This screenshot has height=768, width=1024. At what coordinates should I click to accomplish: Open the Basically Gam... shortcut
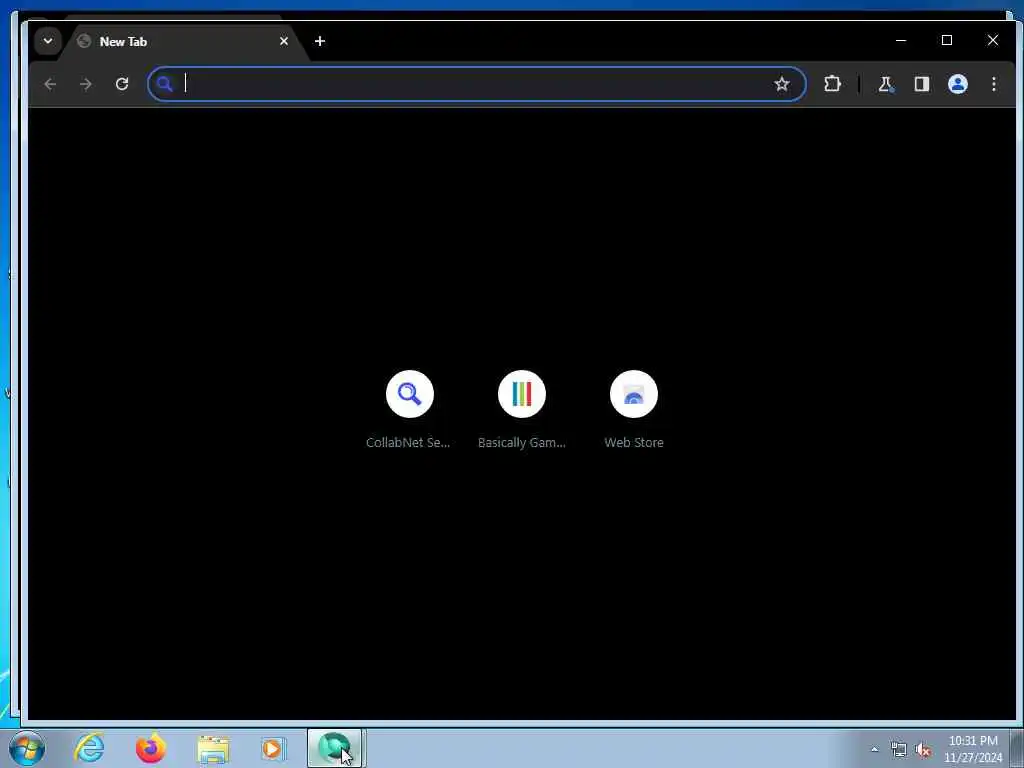[x=521, y=409]
